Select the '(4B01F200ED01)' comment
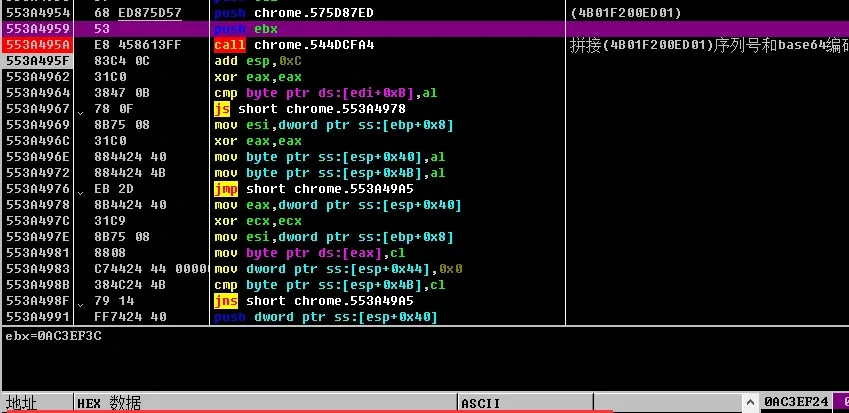Viewport: 849px width, 413px height. [x=626, y=13]
